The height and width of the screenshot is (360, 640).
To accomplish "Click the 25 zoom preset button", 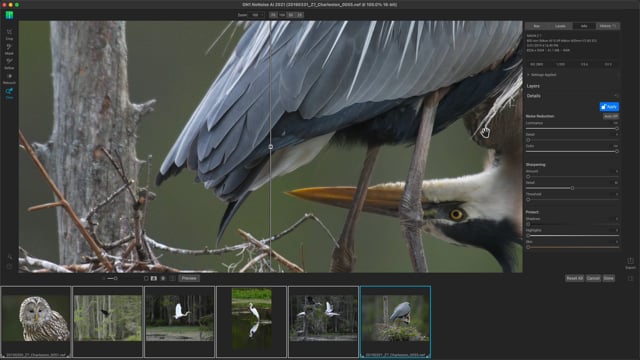I will click(x=300, y=15).
